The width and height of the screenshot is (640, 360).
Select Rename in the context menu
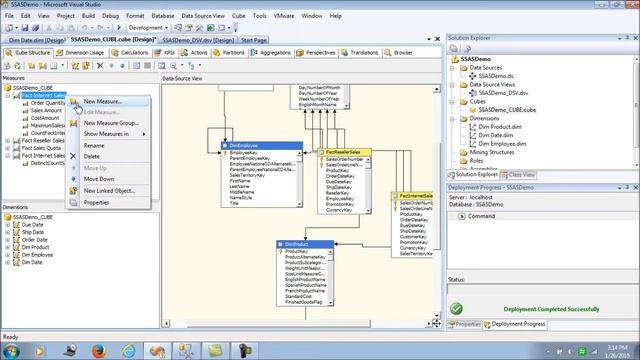(108, 145)
